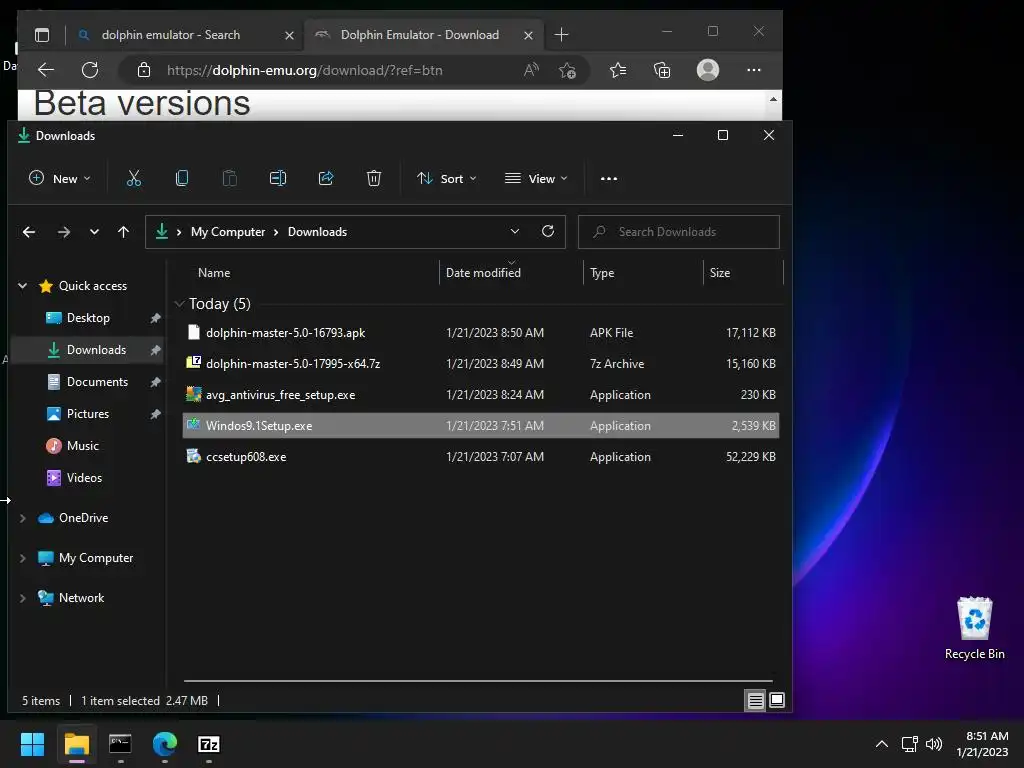The image size is (1024, 768).
Task: Switch to Dolphin Emulator - Download tab
Action: 419,35
